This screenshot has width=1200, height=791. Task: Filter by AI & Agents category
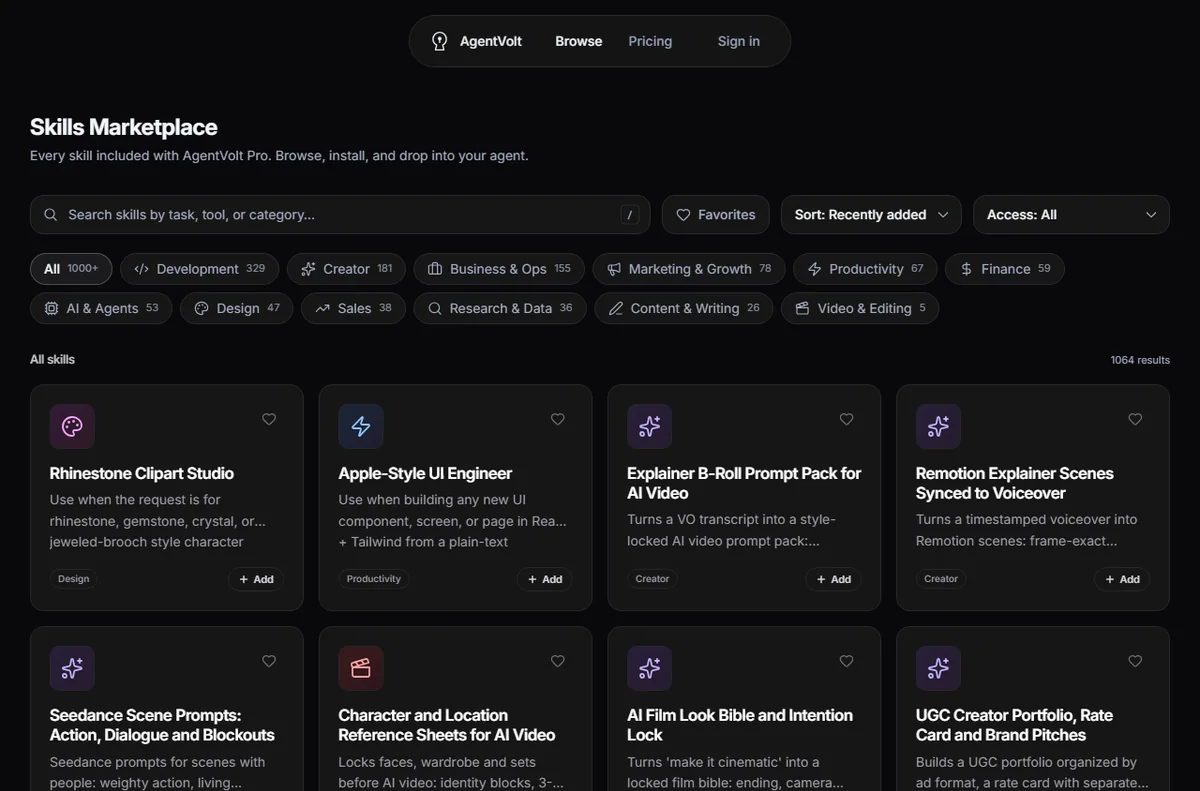coord(101,308)
